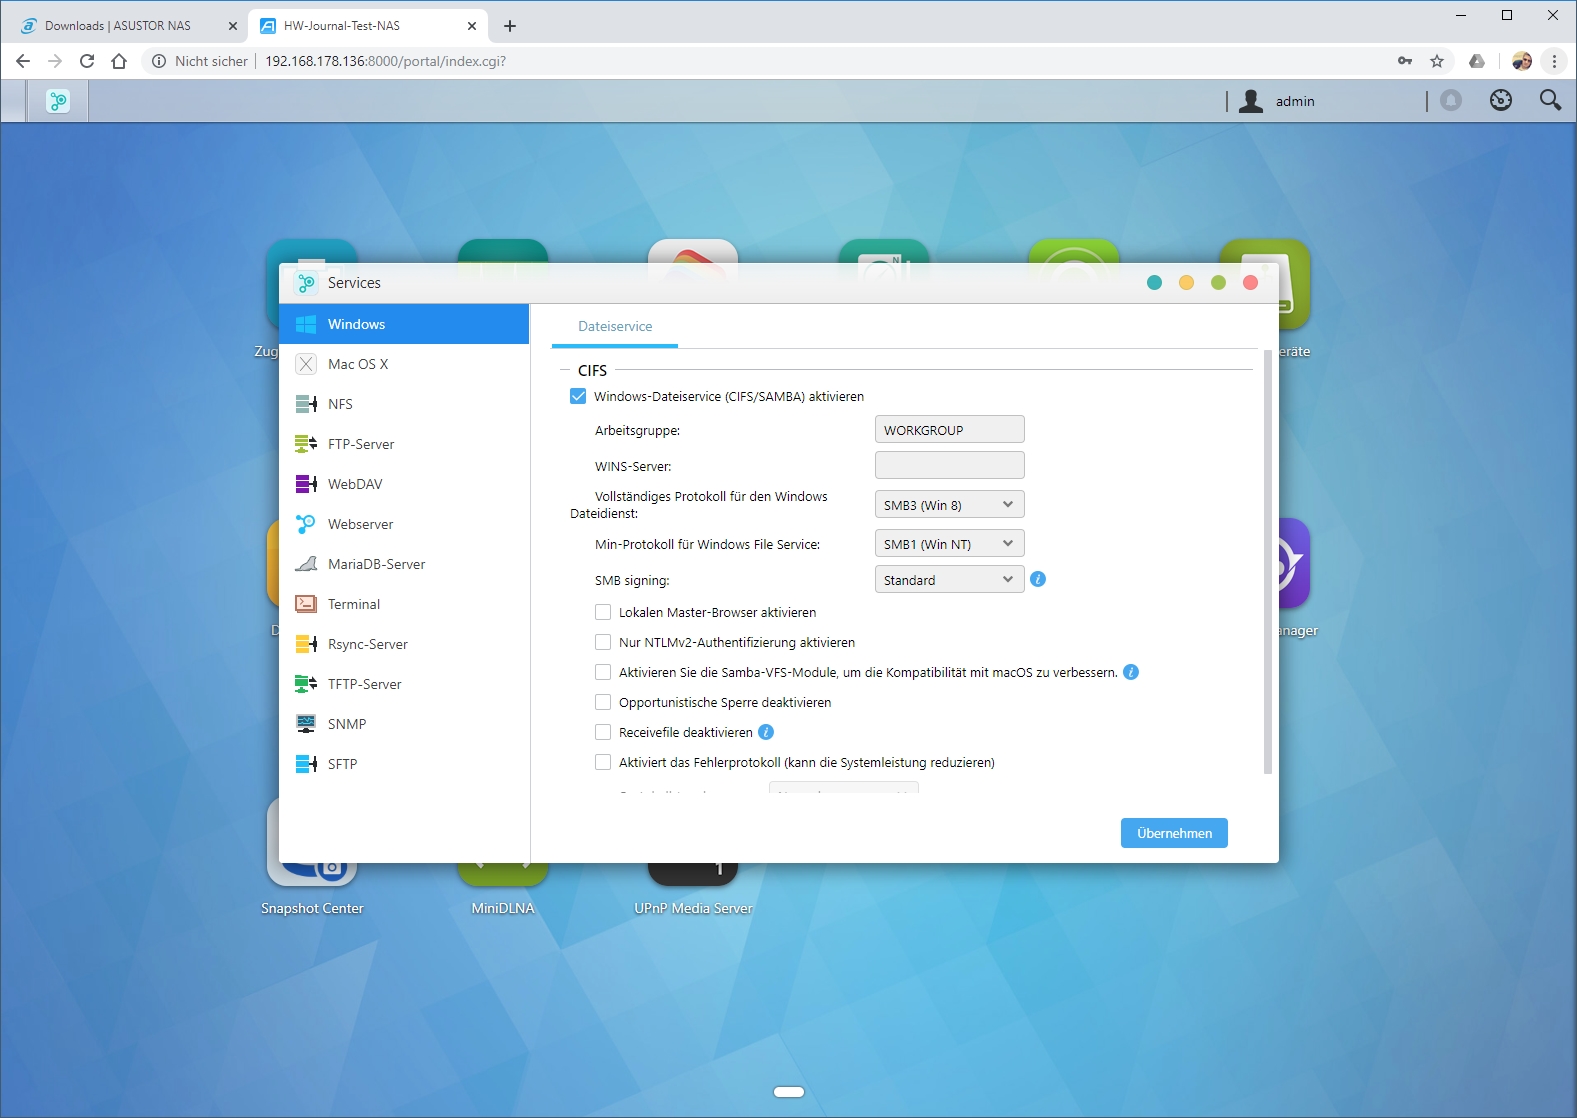
Task: Check the Samba-VFS-Module macOS compatibility option
Action: (603, 672)
